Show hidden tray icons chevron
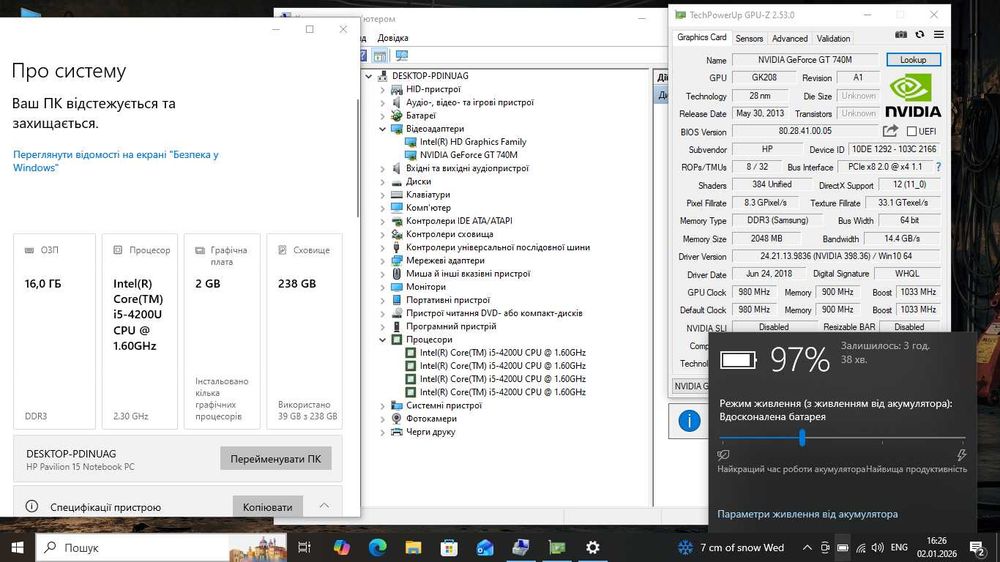 pyautogui.click(x=807, y=547)
